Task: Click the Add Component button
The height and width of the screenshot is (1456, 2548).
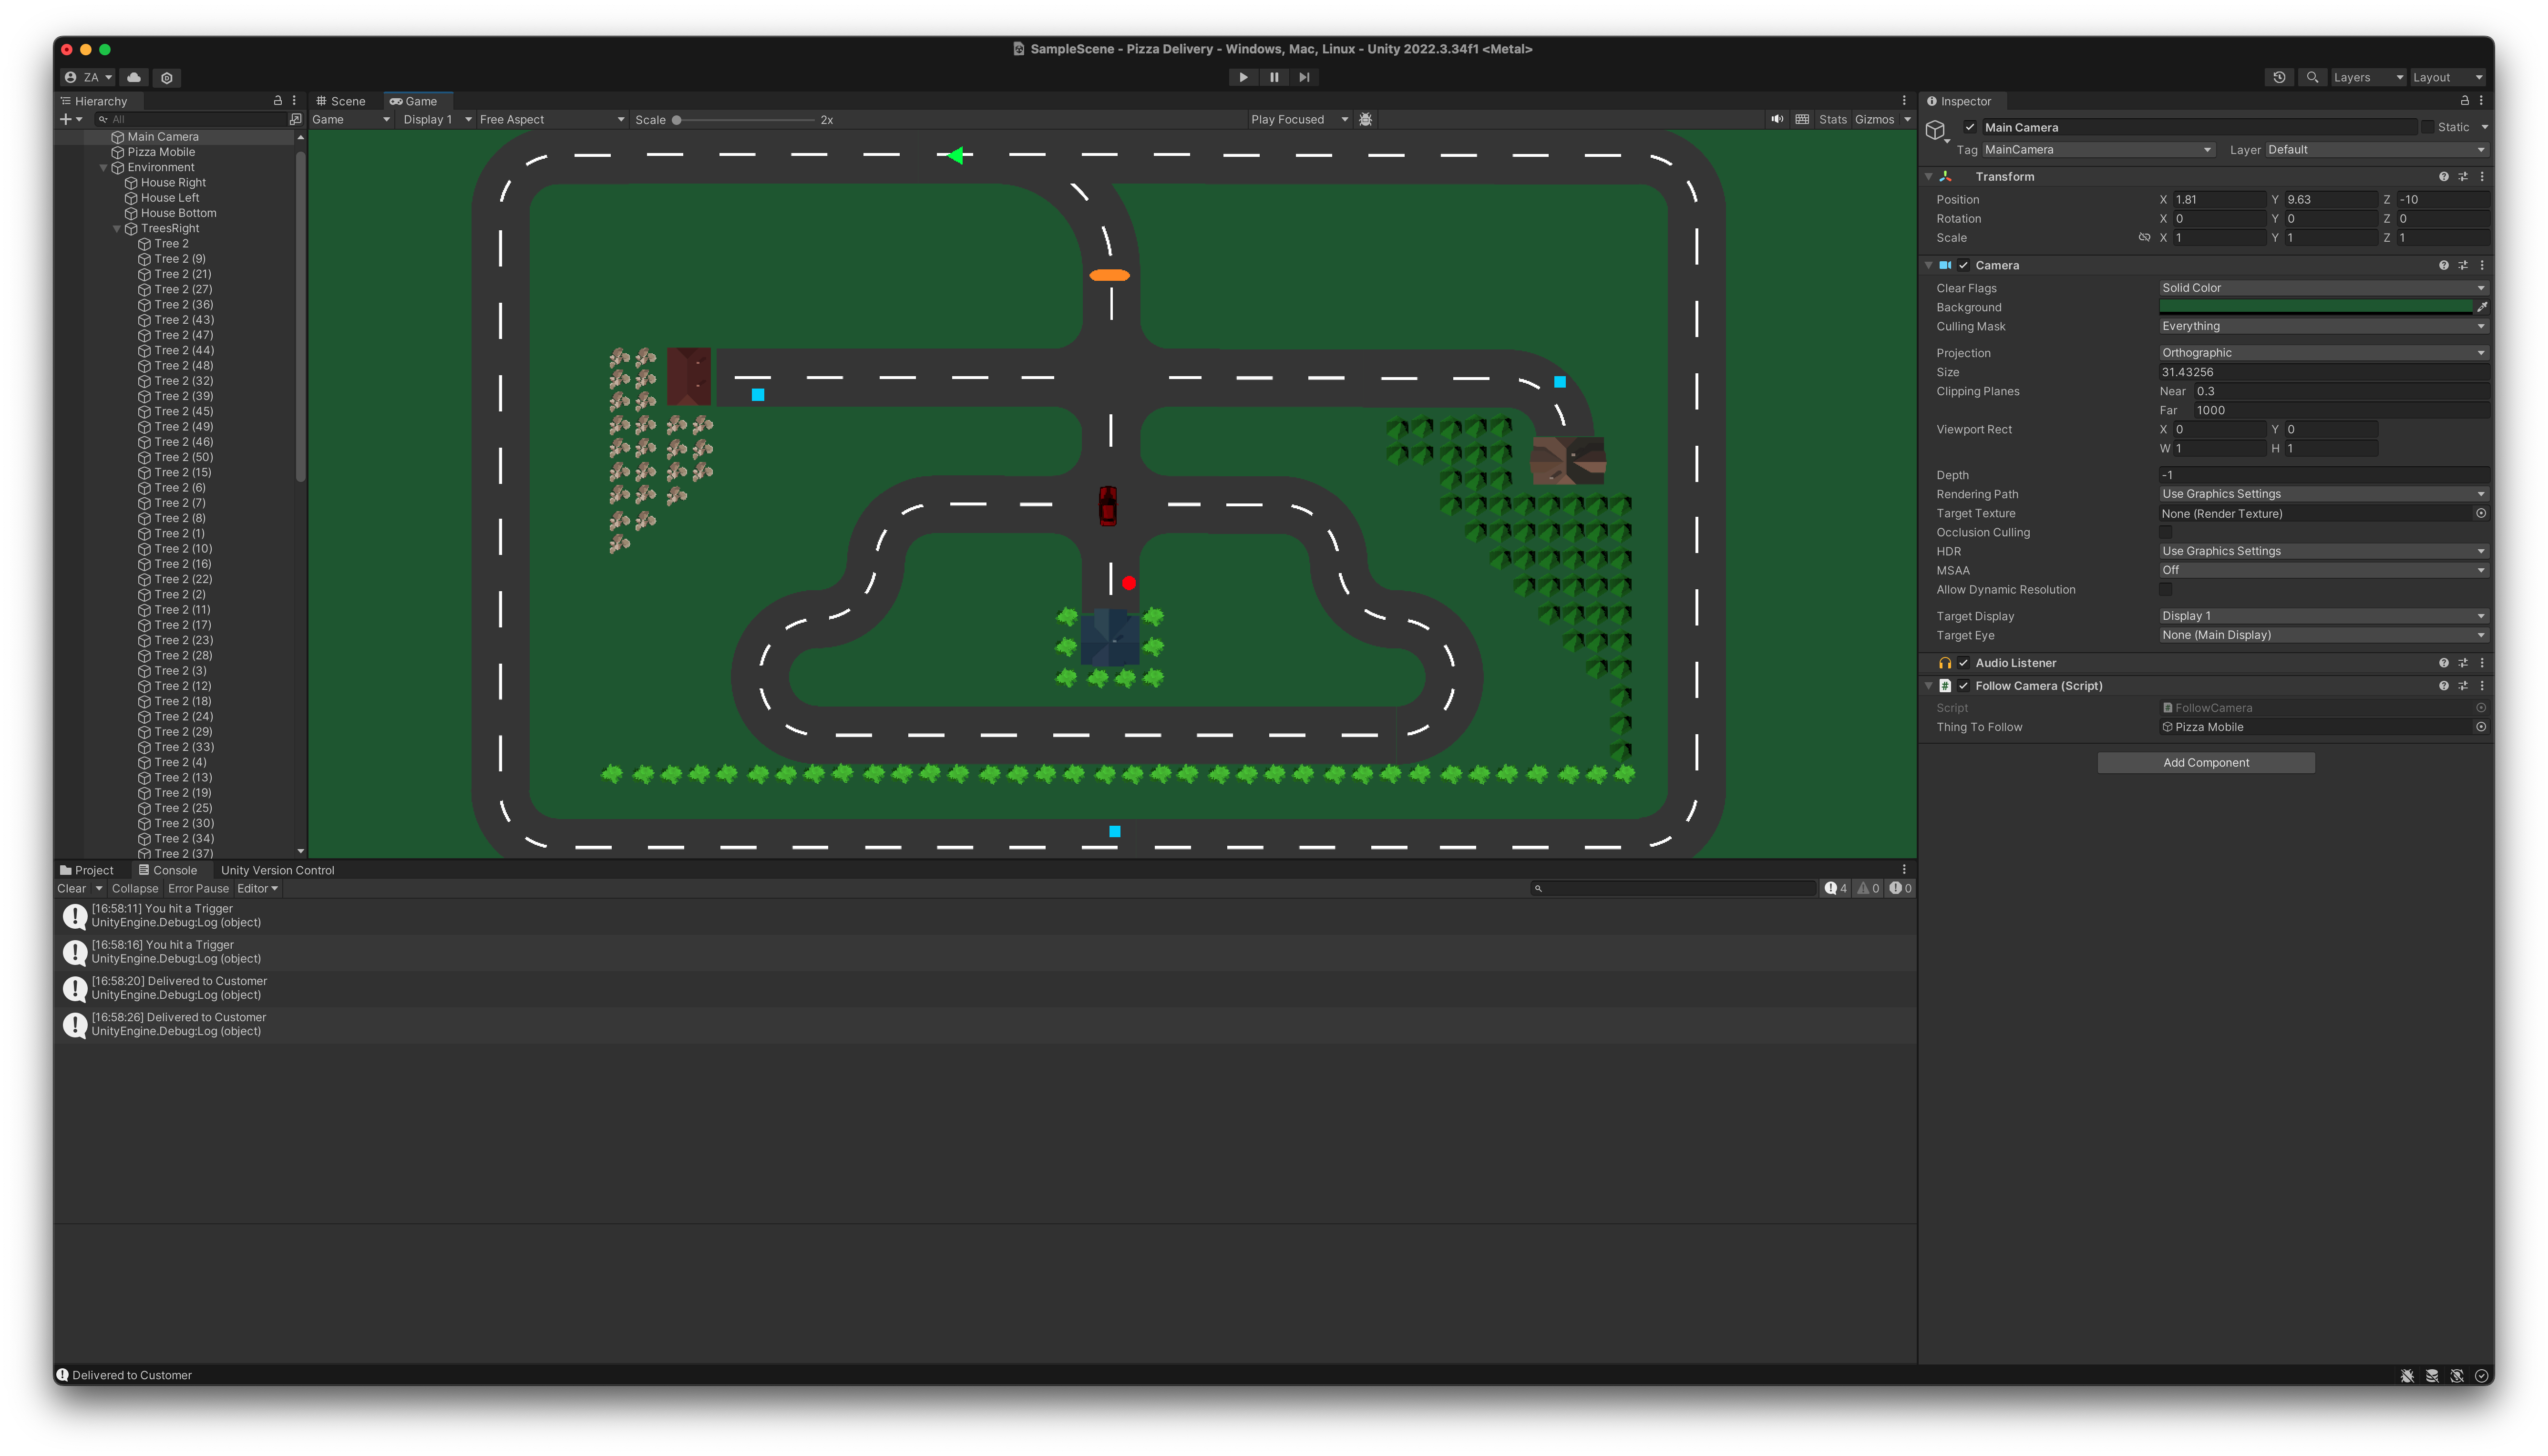Action: 2206,763
